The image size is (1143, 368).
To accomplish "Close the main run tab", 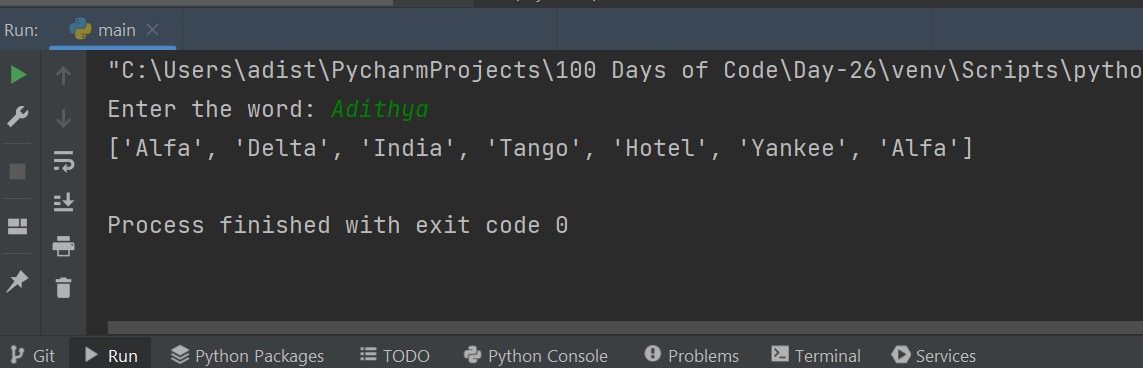I will point(152,30).
